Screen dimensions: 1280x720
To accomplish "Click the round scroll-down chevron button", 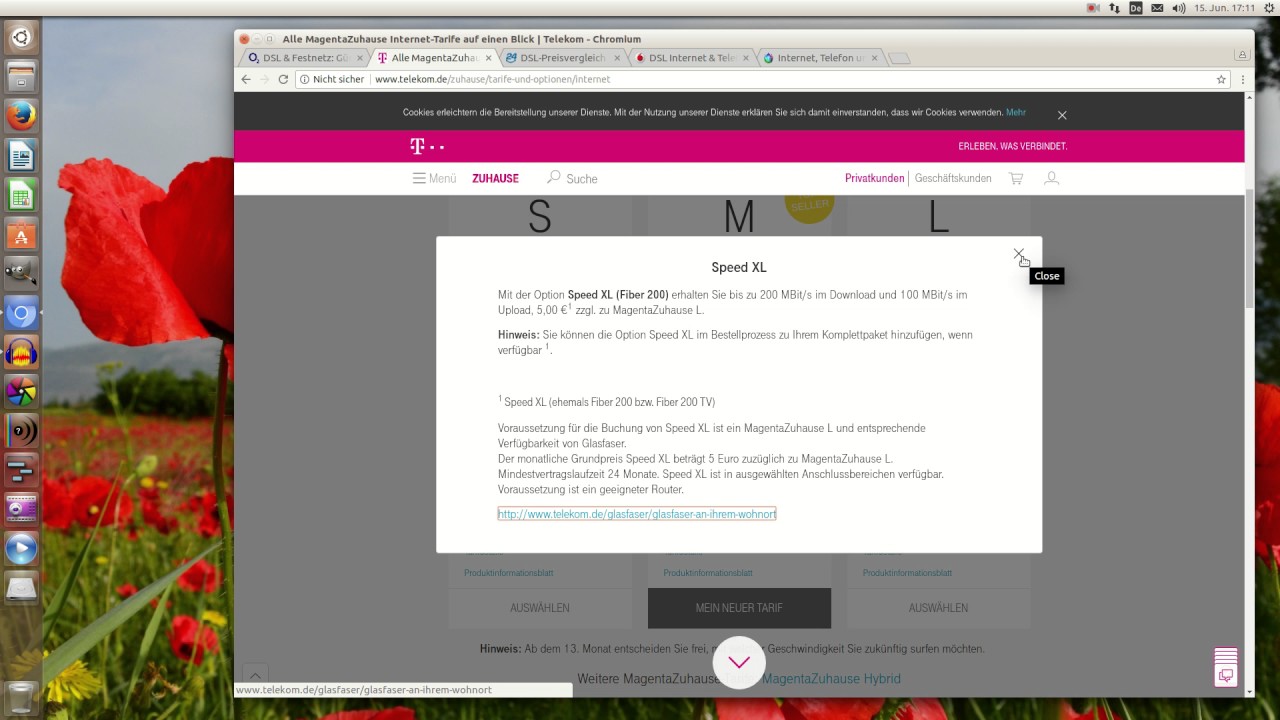I will [739, 662].
